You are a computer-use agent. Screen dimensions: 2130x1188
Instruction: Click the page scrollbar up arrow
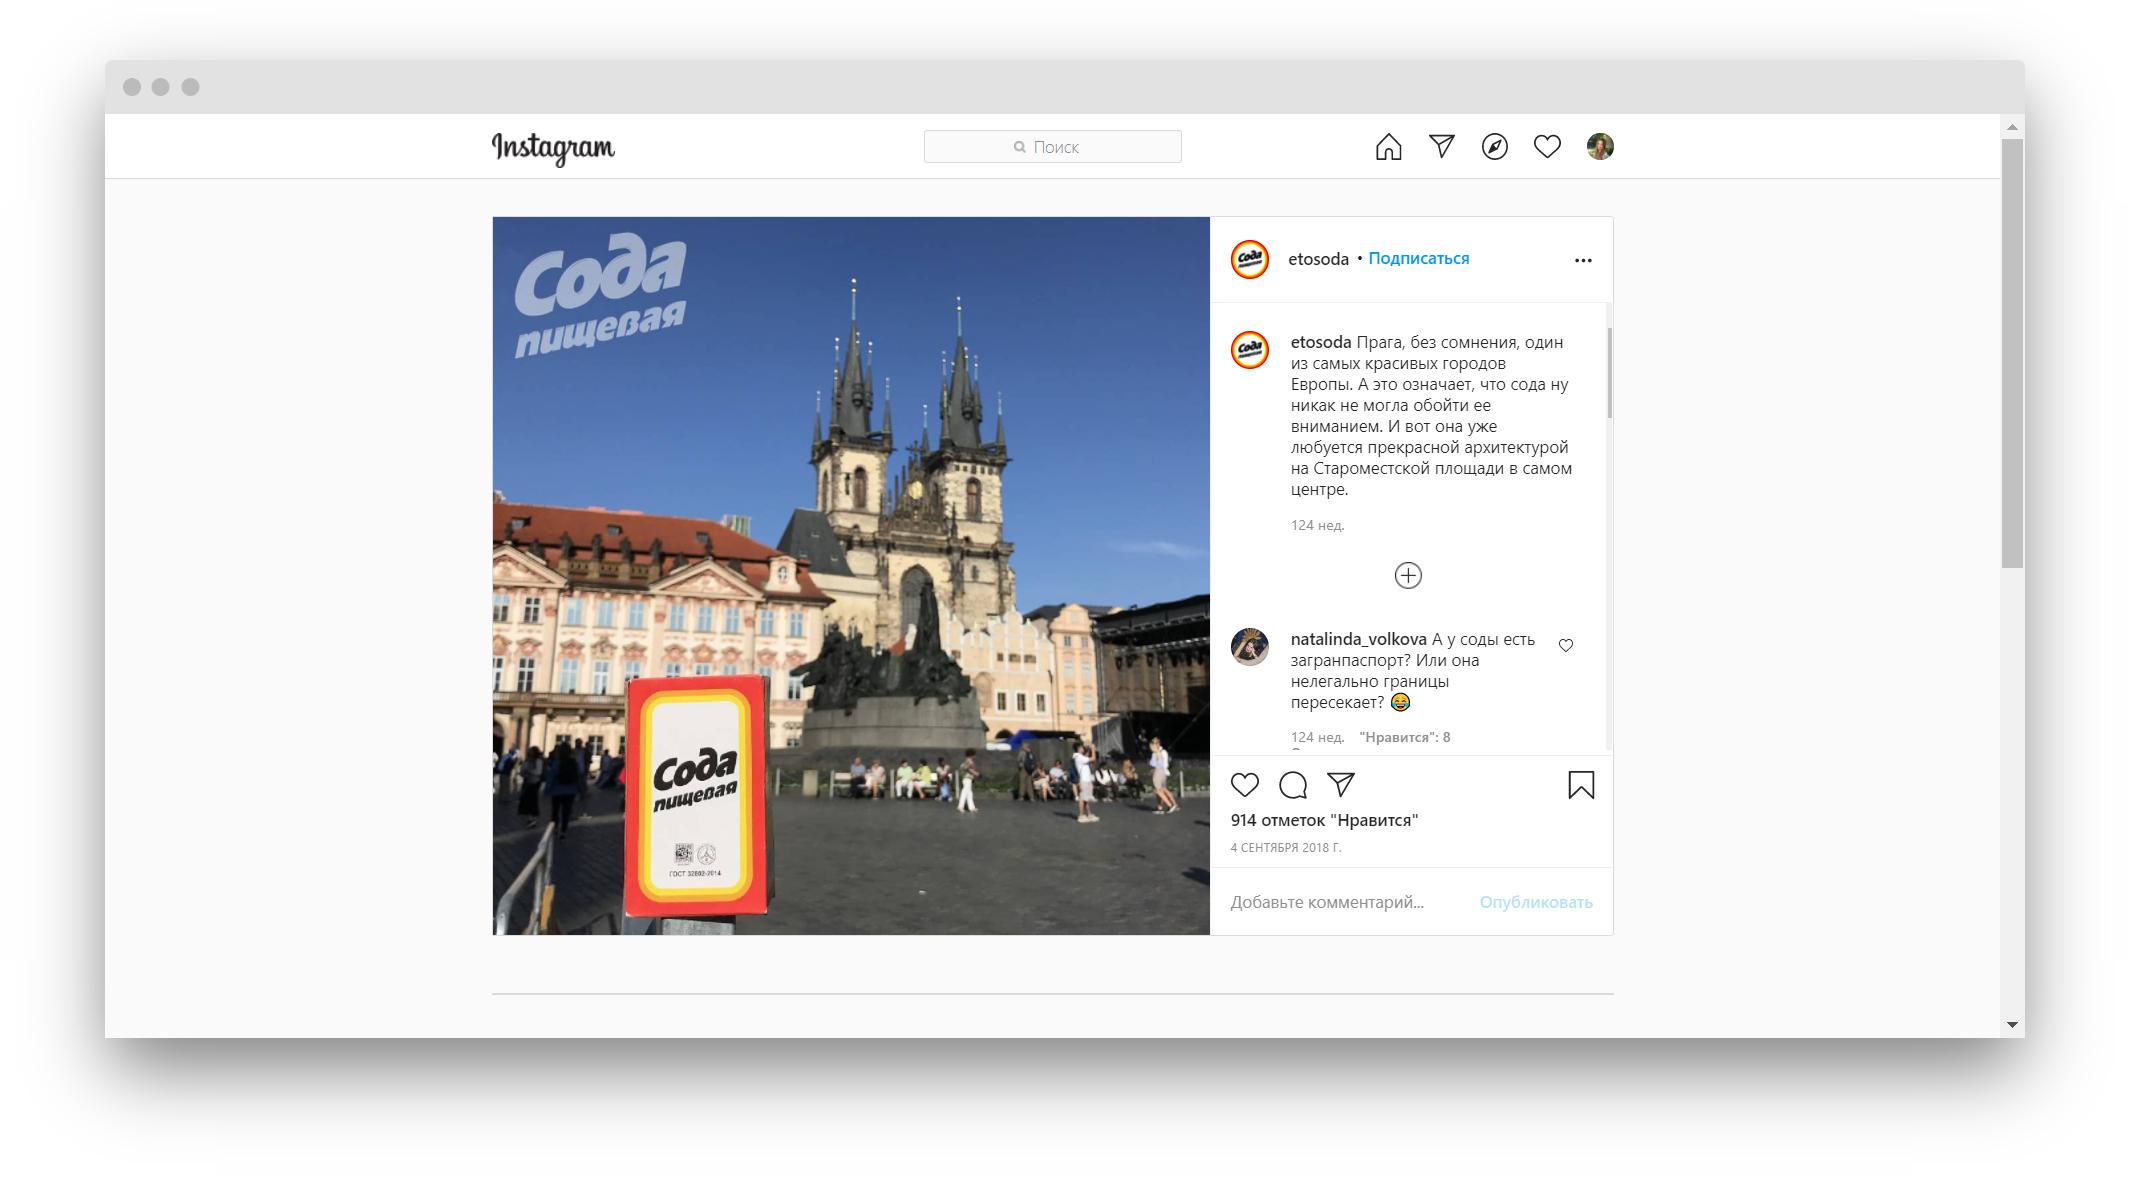point(2012,127)
